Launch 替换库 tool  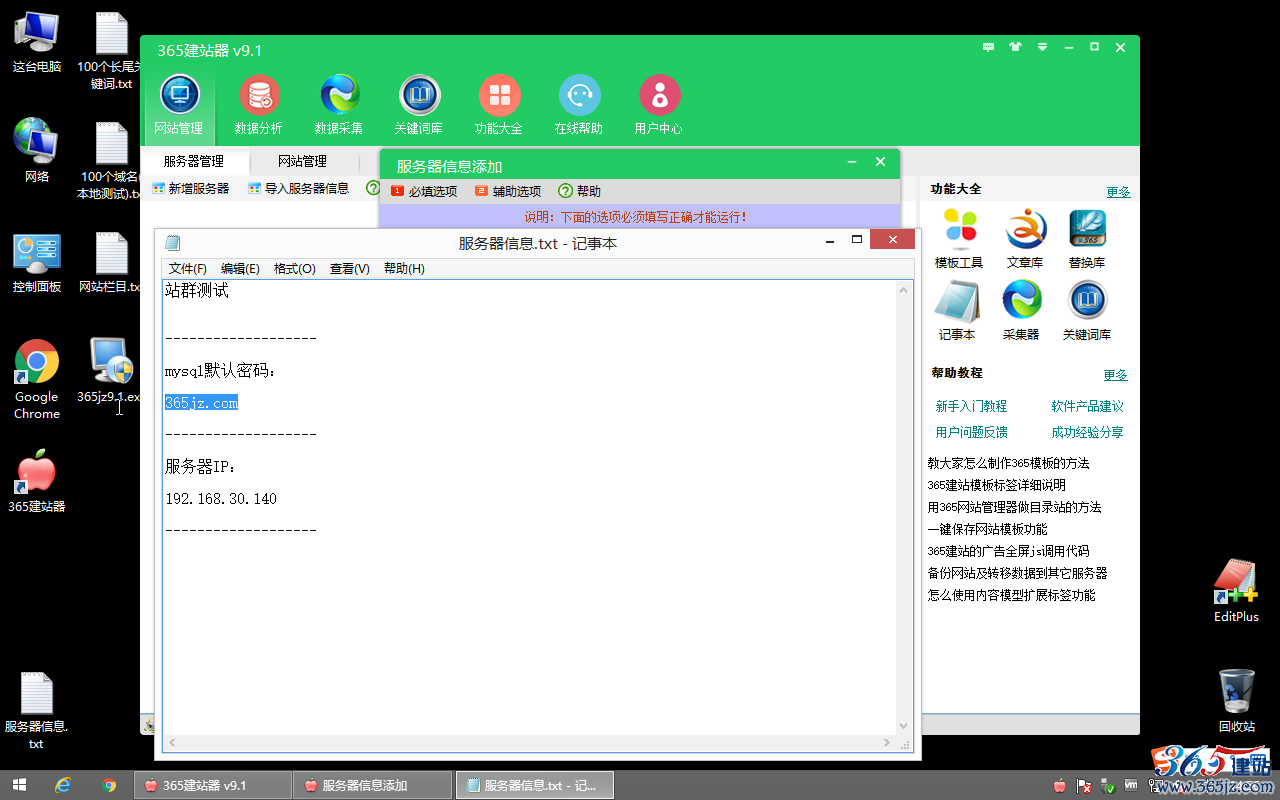[1087, 239]
